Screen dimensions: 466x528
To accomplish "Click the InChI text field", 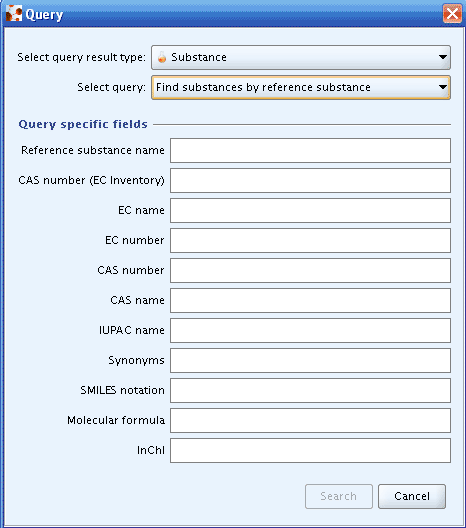I will 310,450.
